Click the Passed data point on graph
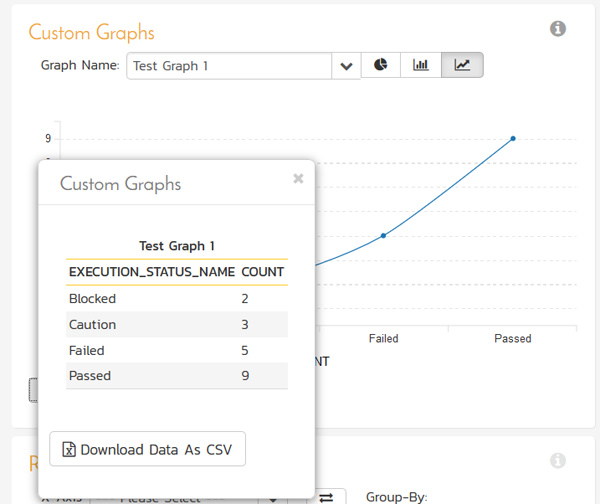The height and width of the screenshot is (504, 600). [513, 138]
